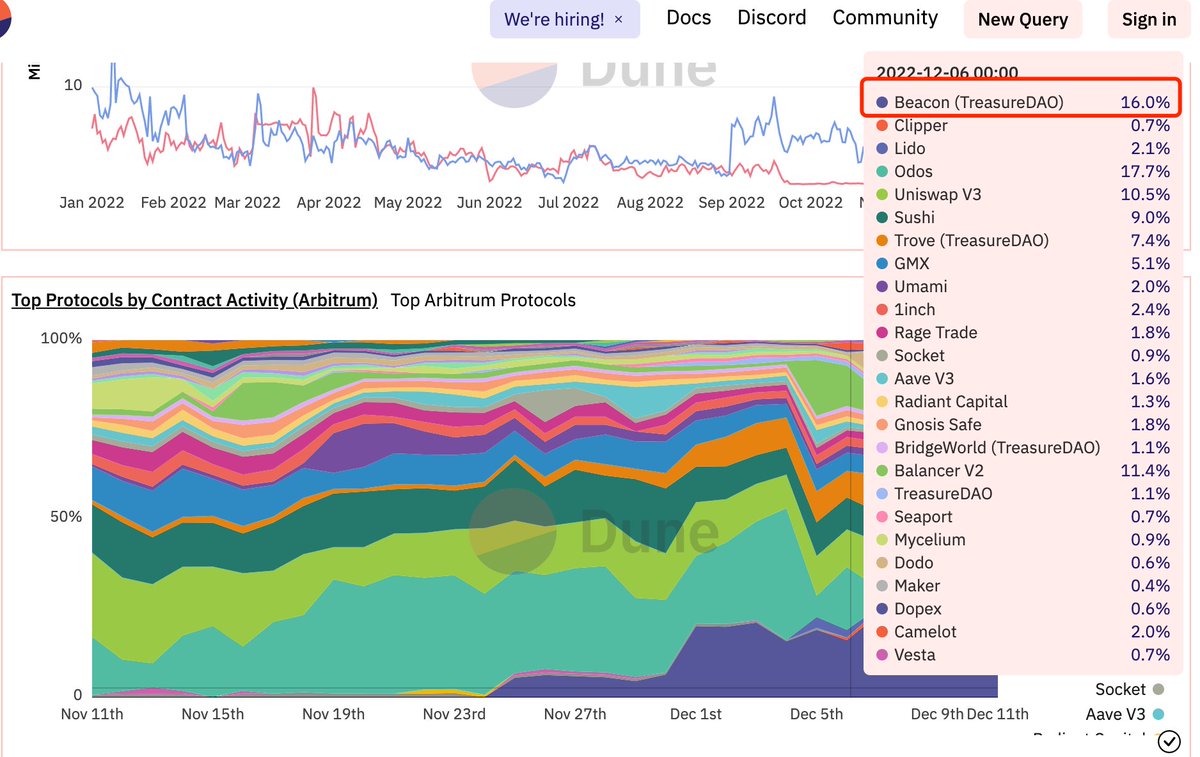This screenshot has width=1200, height=757.
Task: Select the Vesta tooltip row
Action: [x=1023, y=654]
